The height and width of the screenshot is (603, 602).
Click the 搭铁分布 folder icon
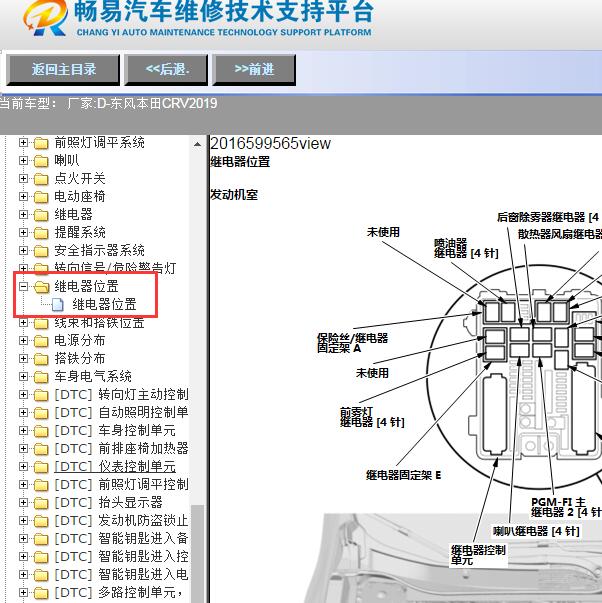[x=41, y=359]
